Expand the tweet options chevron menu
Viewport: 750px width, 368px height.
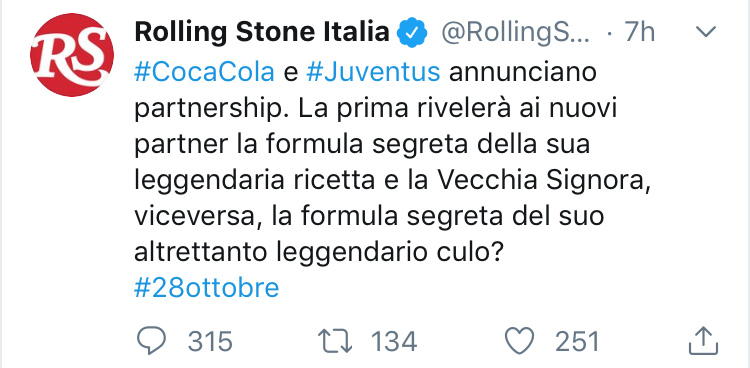tap(705, 32)
